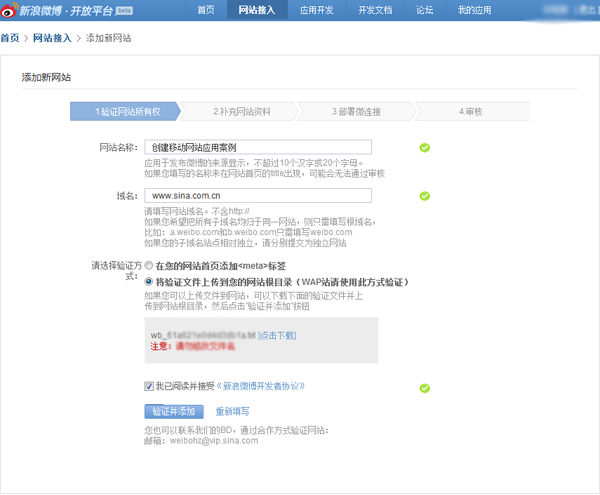Image resolution: width=600 pixels, height=495 pixels.
Task: Download verification file via 点击下载
Action: (x=277, y=335)
